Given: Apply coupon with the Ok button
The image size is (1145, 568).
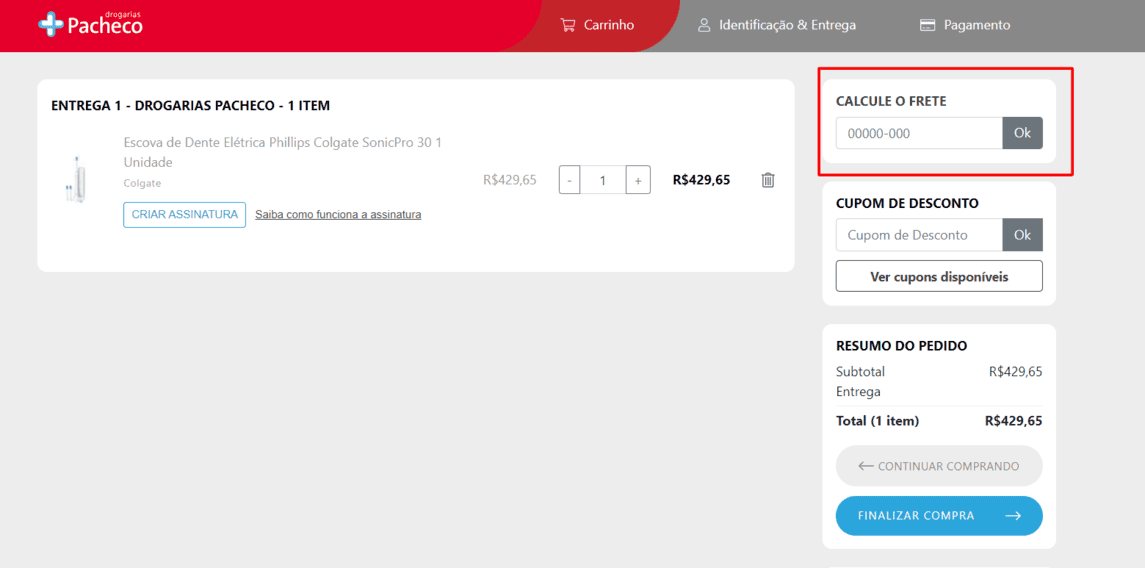Looking at the screenshot, I should [1022, 235].
